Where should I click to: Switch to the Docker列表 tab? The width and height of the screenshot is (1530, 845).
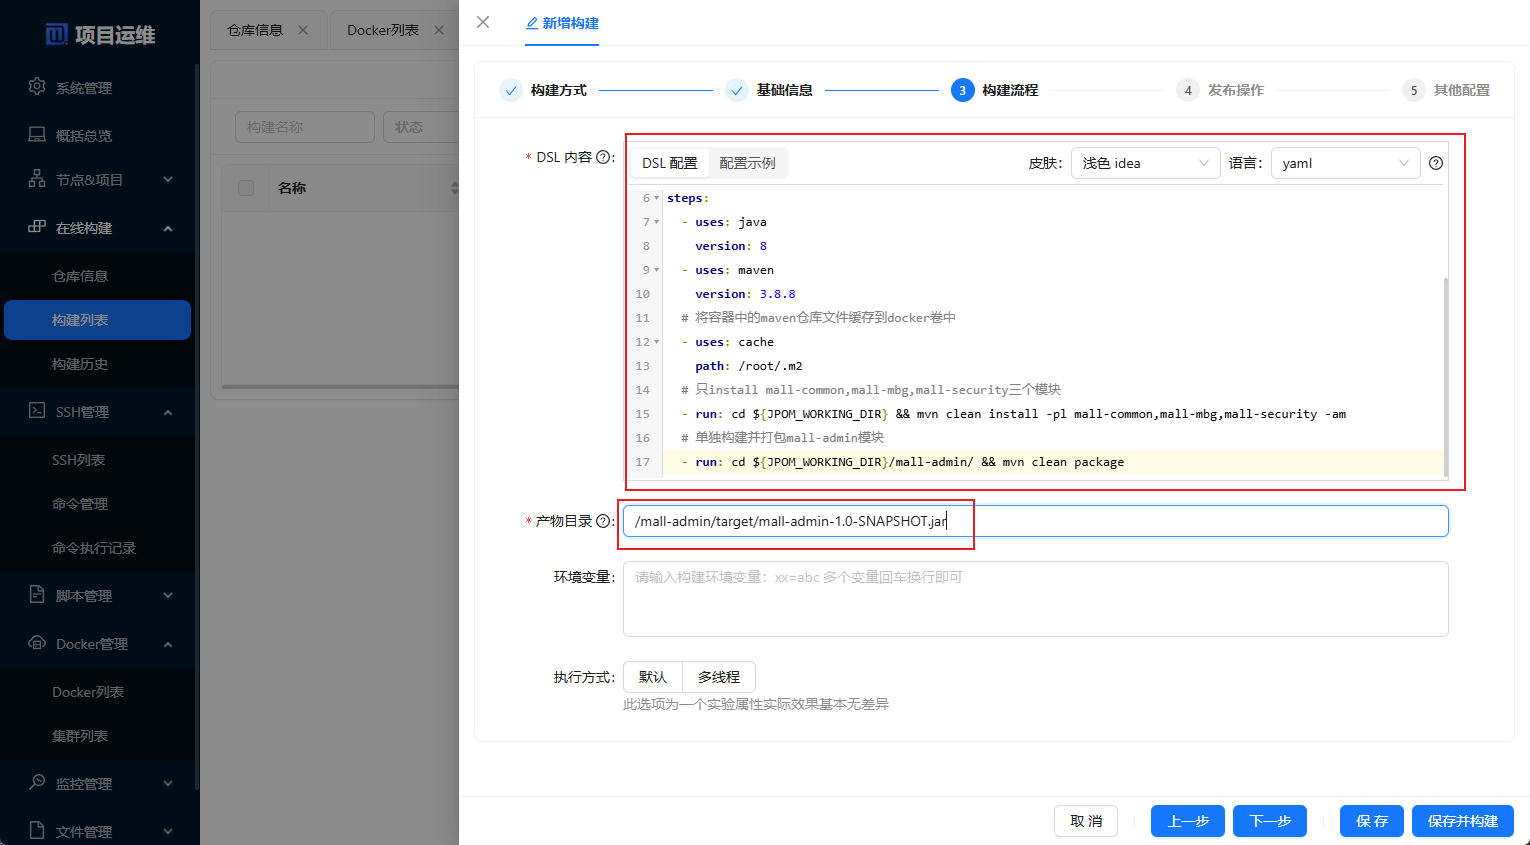click(383, 30)
